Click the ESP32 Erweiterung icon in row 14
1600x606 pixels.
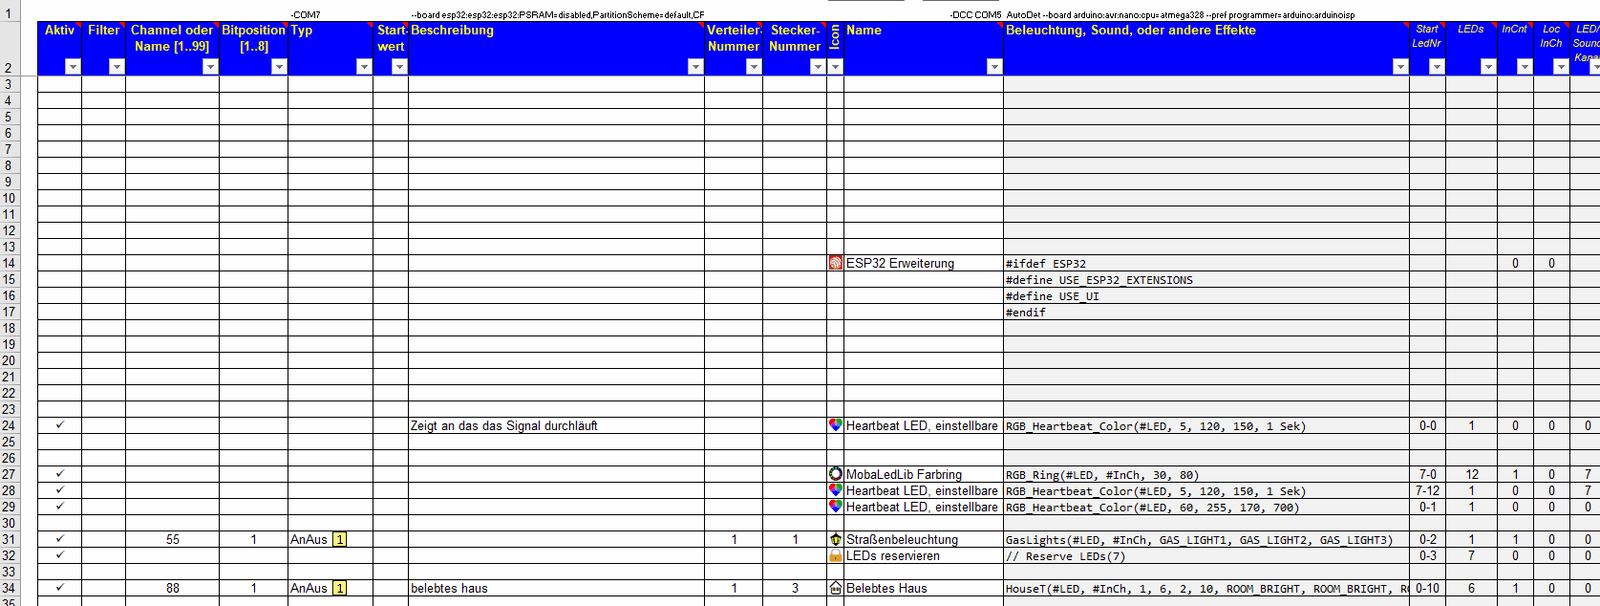pos(835,263)
